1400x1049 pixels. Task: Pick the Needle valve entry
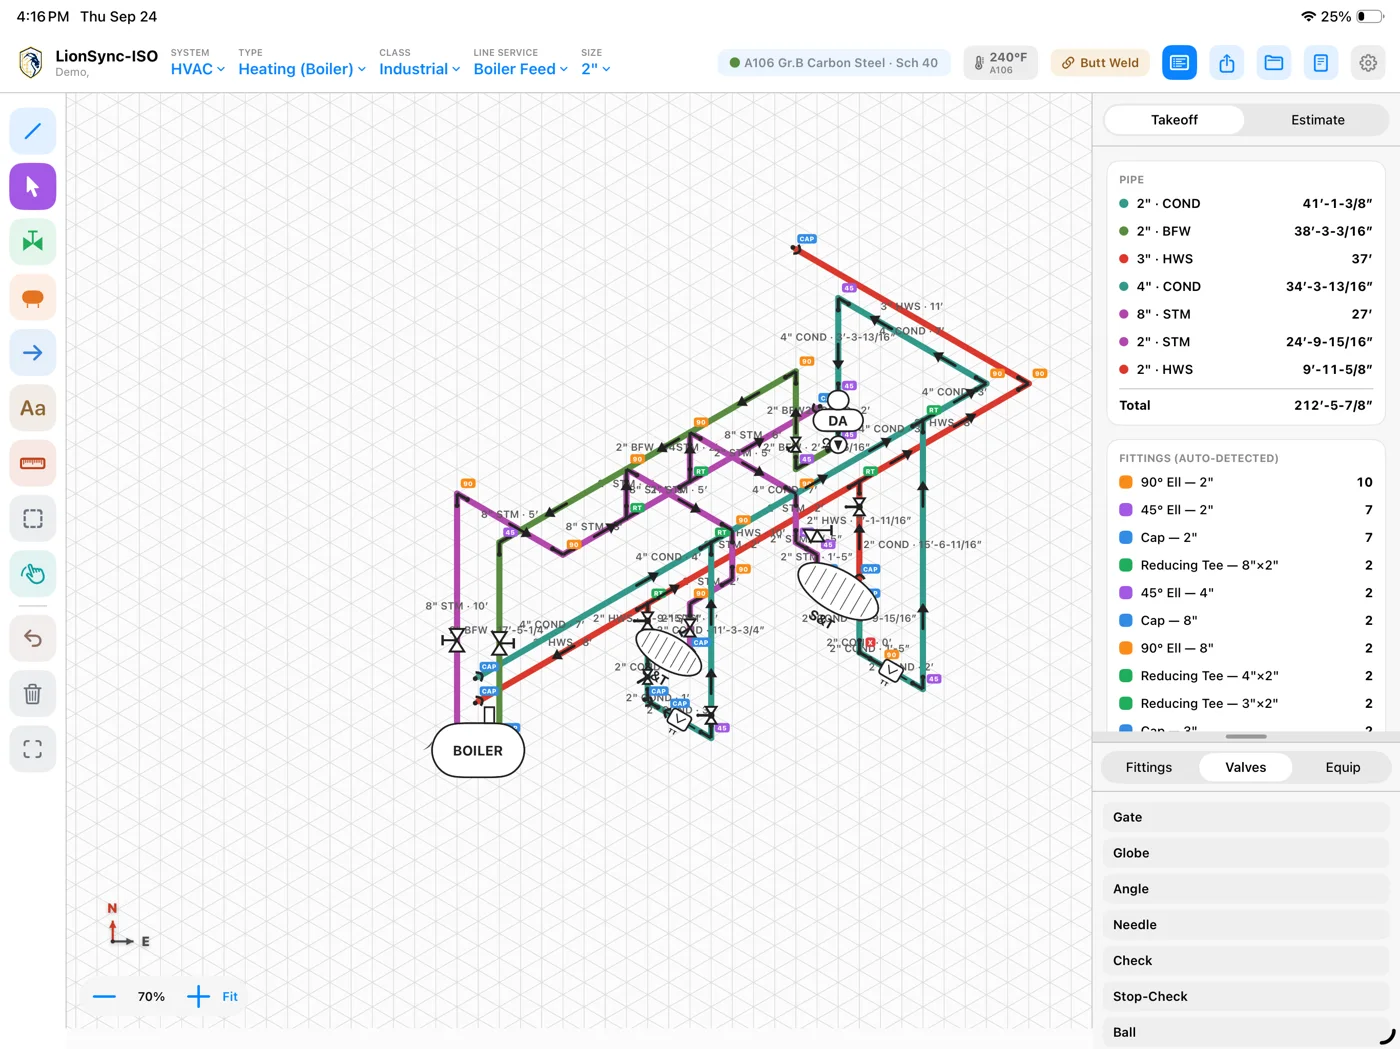tap(1246, 925)
